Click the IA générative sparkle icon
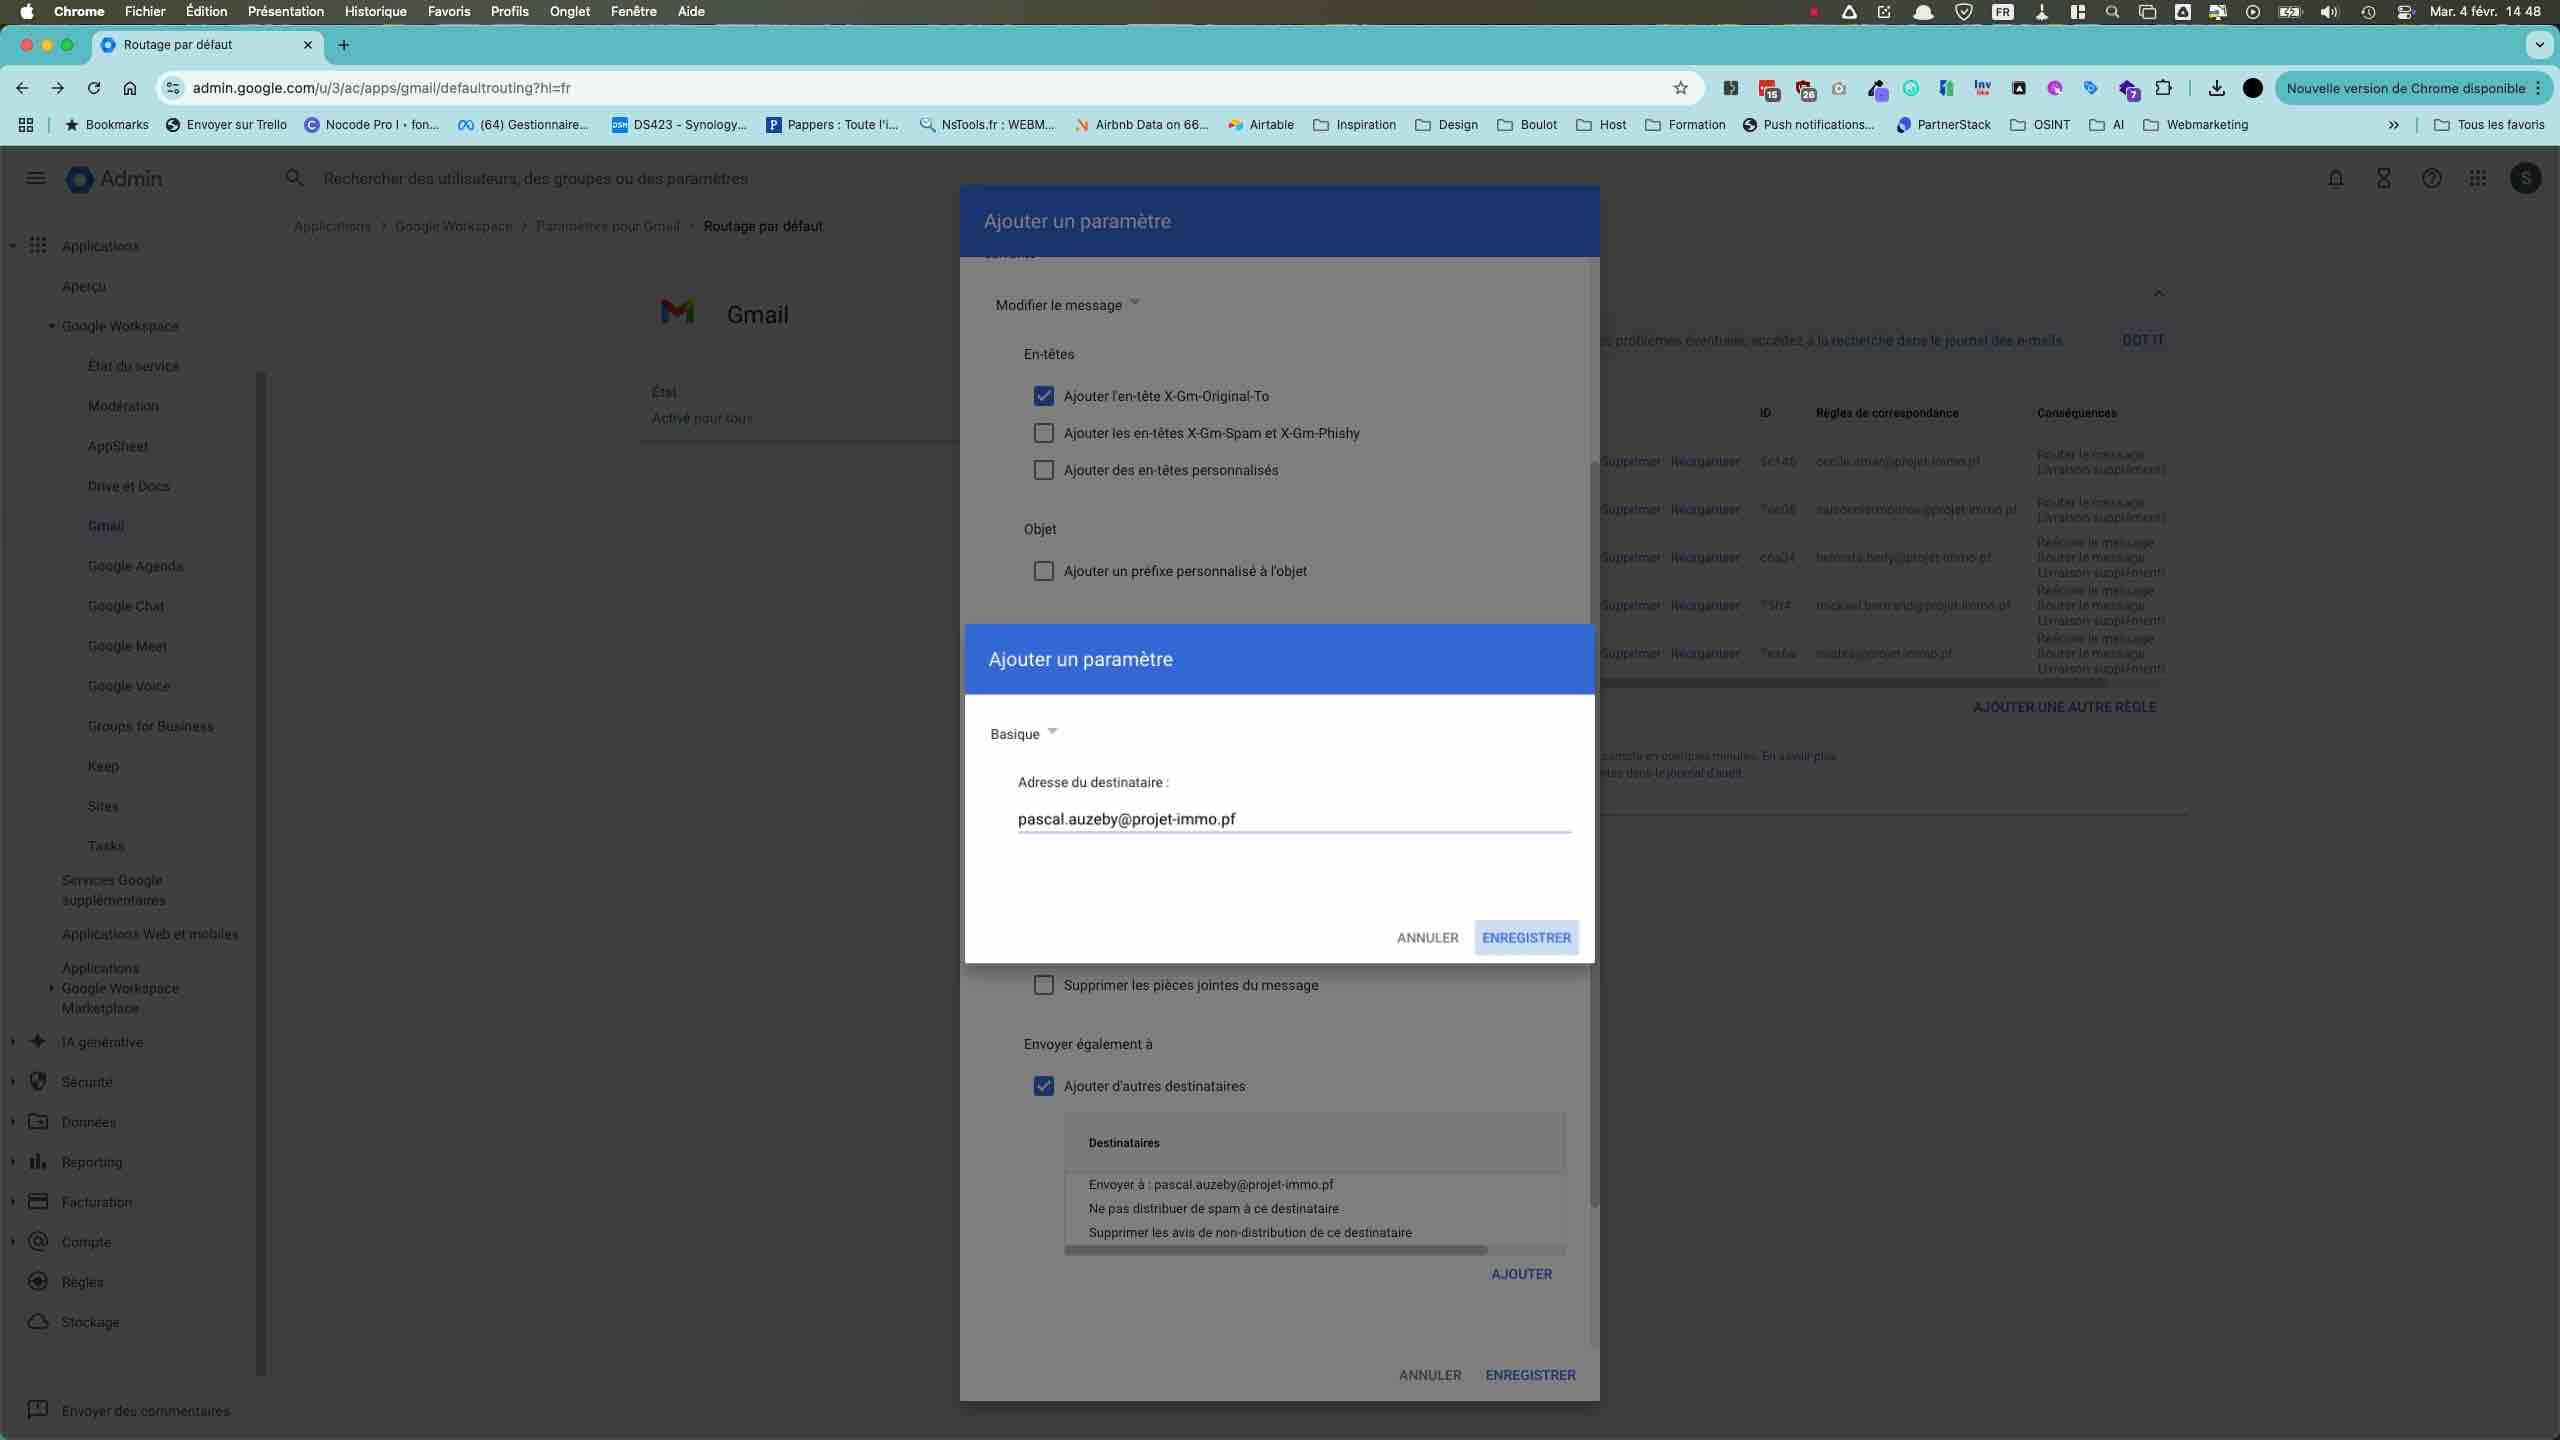The height and width of the screenshot is (1440, 2560). click(38, 1041)
